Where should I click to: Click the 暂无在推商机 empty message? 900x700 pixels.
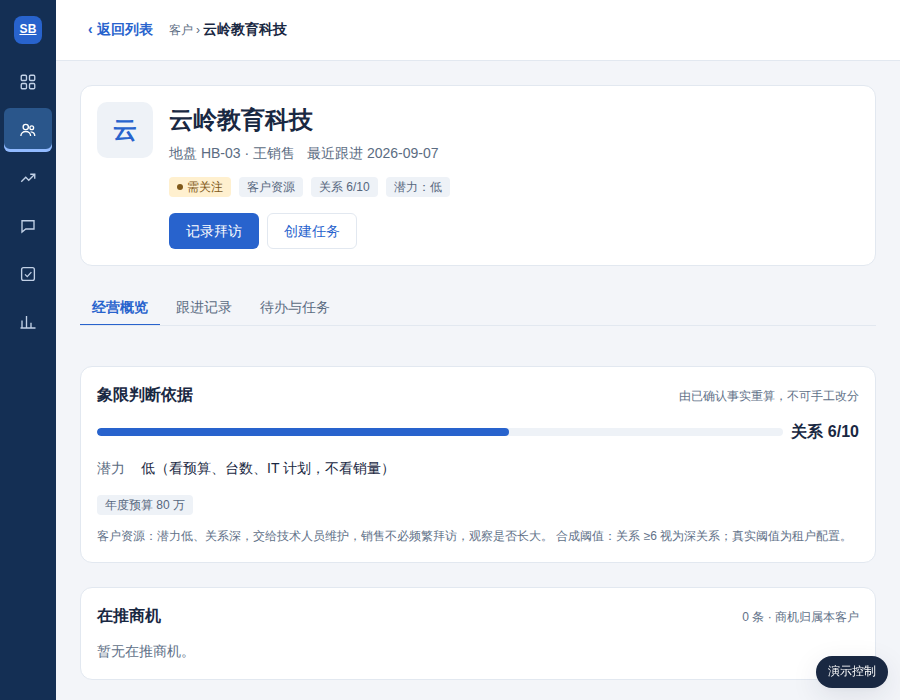pyautogui.click(x=143, y=652)
